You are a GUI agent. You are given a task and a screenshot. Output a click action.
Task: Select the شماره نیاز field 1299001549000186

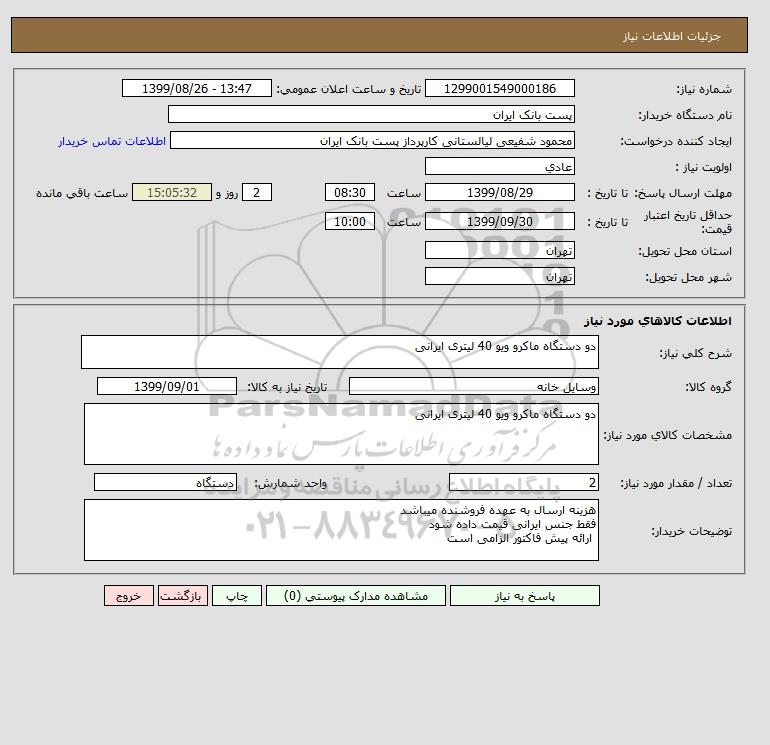[x=500, y=88]
